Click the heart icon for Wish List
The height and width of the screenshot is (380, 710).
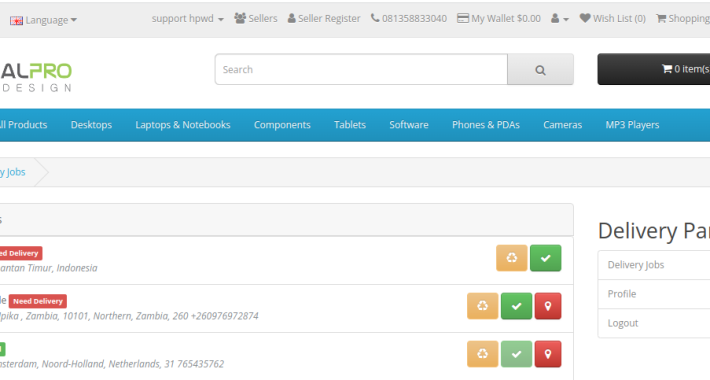(x=585, y=18)
